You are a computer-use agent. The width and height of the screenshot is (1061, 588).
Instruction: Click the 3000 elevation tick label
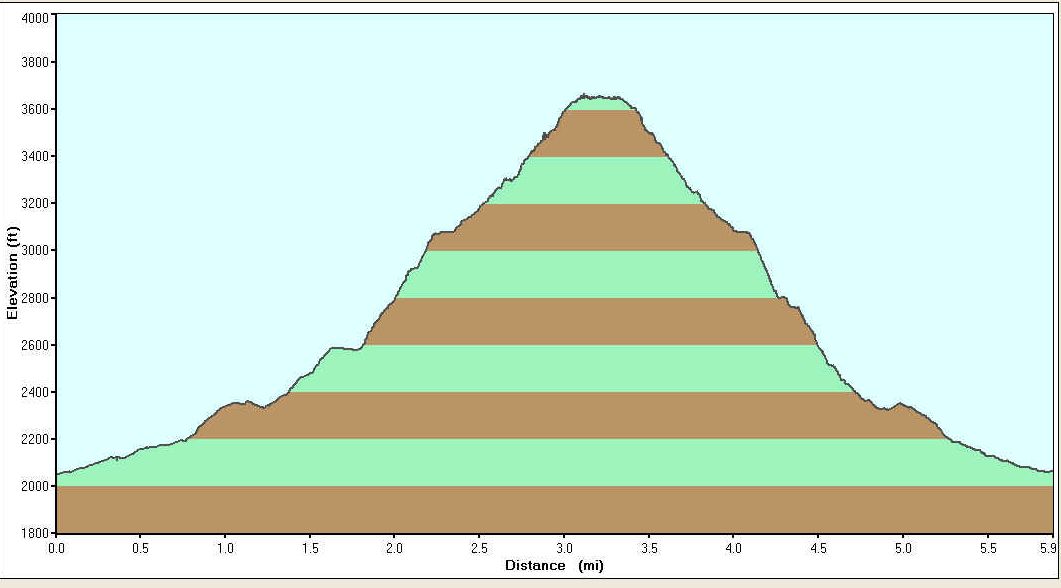[33, 251]
